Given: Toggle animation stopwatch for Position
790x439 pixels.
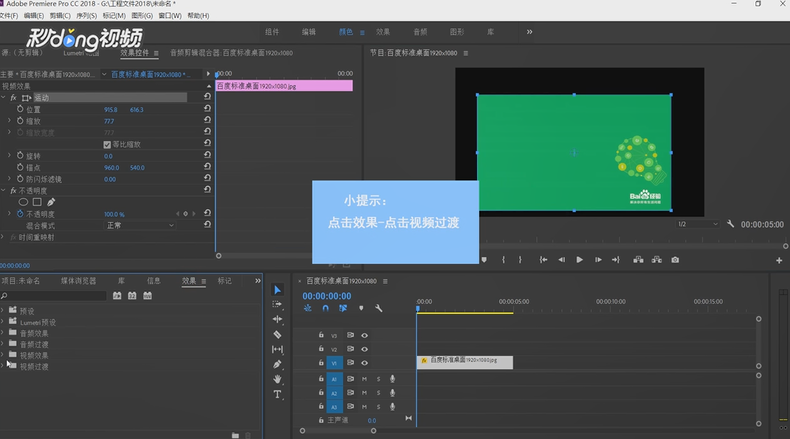Looking at the screenshot, I should pyautogui.click(x=20, y=109).
